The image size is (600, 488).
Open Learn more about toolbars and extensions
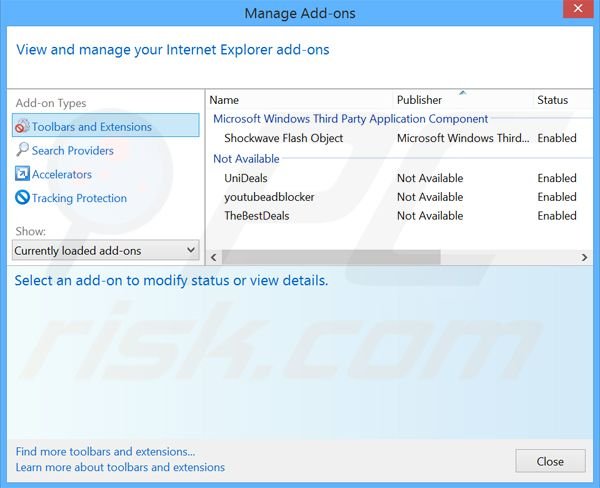[x=120, y=467]
